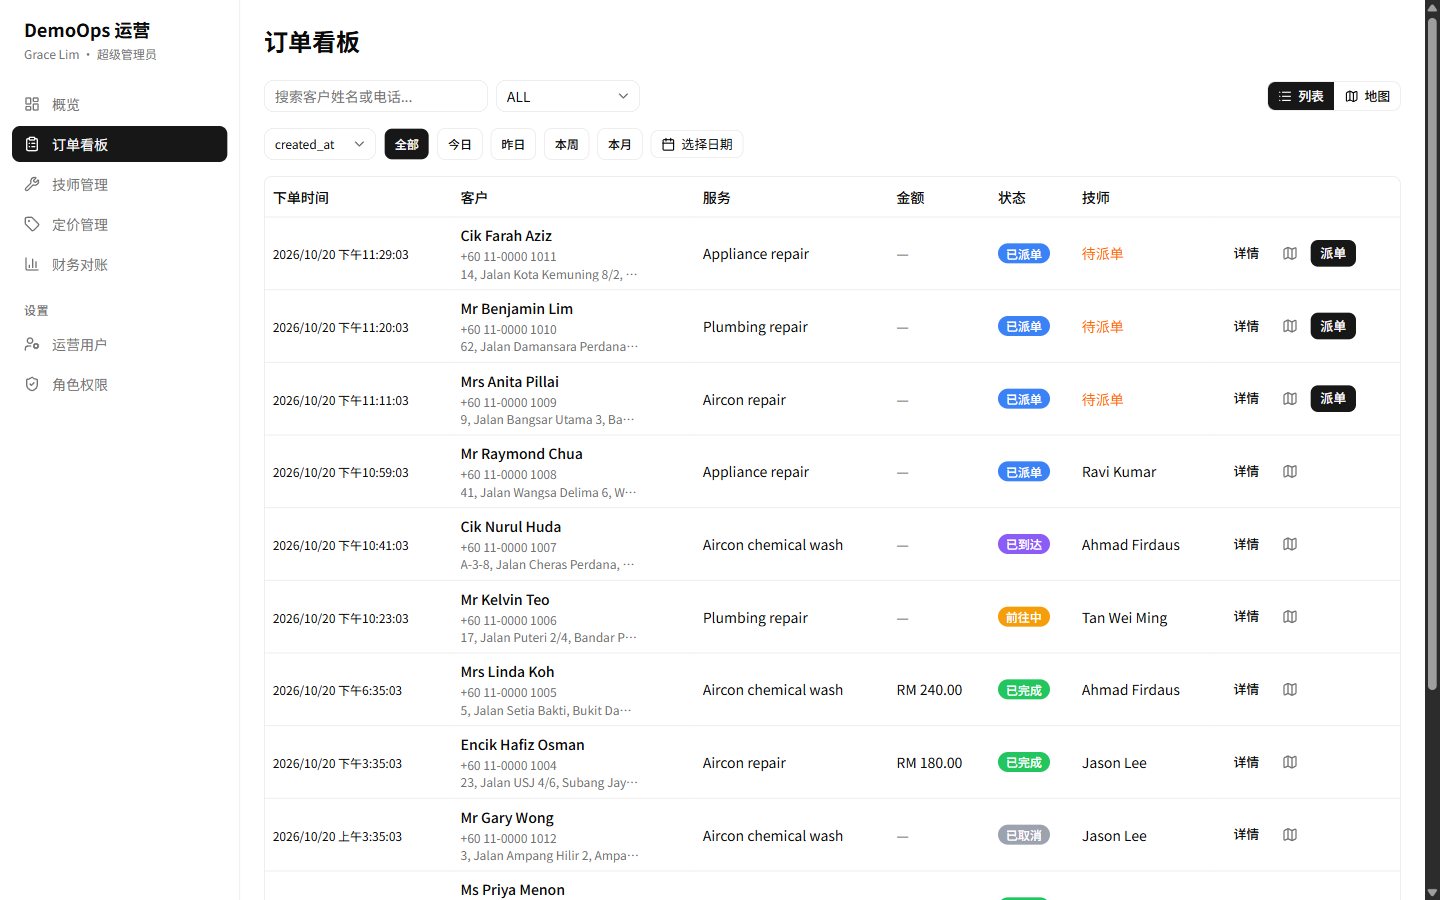Open 概览 overview from the sidebar
This screenshot has width=1440, height=900.
[120, 104]
